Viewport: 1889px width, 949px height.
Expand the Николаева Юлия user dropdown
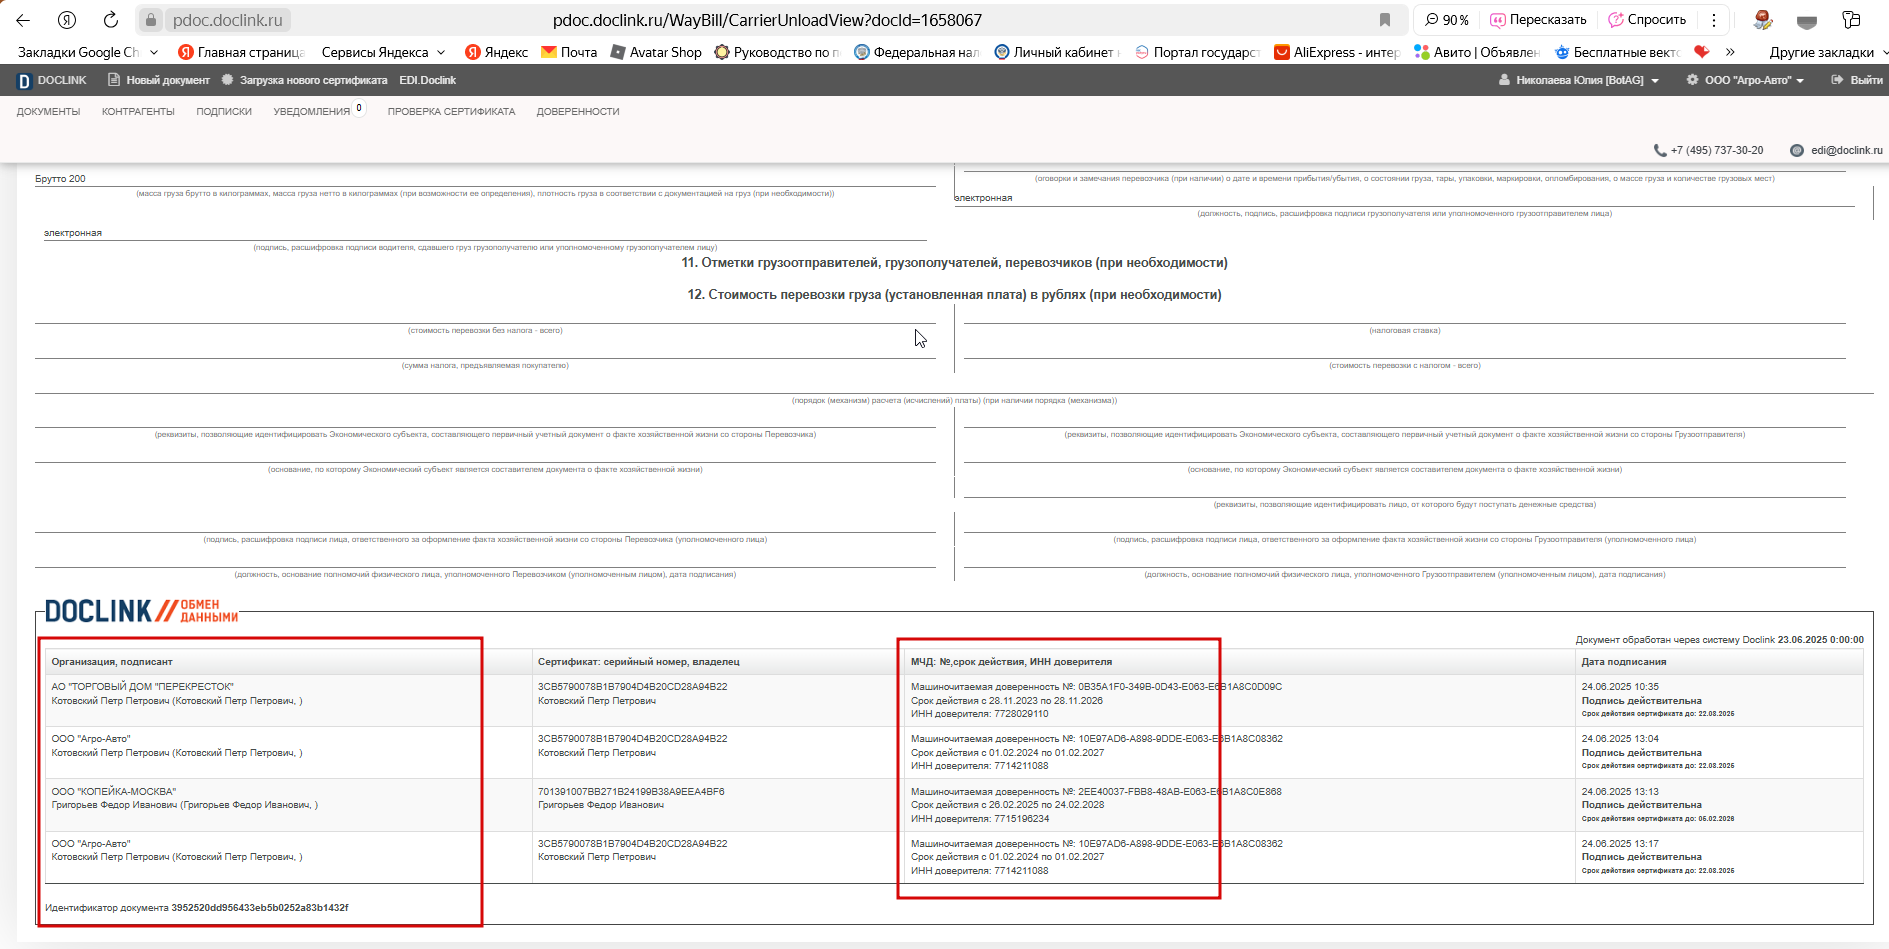click(x=1579, y=80)
